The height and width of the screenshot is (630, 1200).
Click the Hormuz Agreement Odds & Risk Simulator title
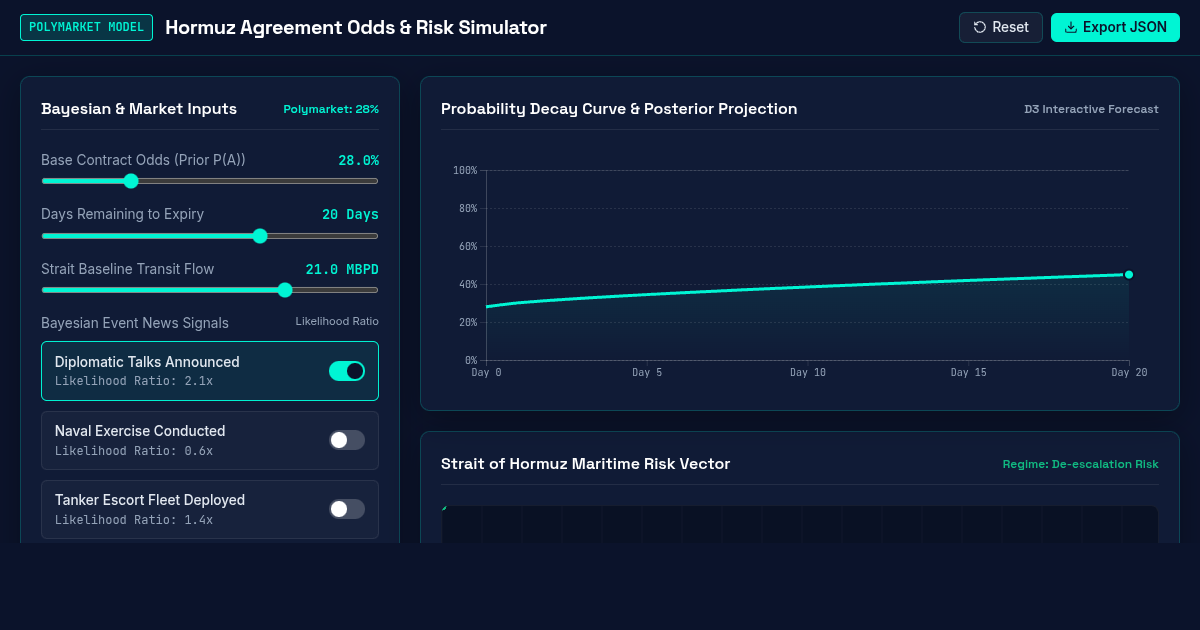coord(356,27)
